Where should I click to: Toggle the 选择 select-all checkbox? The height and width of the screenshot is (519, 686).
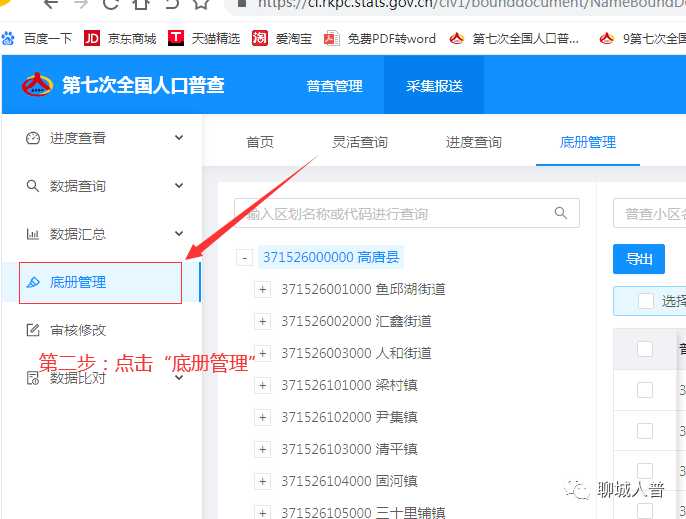pyautogui.click(x=646, y=301)
